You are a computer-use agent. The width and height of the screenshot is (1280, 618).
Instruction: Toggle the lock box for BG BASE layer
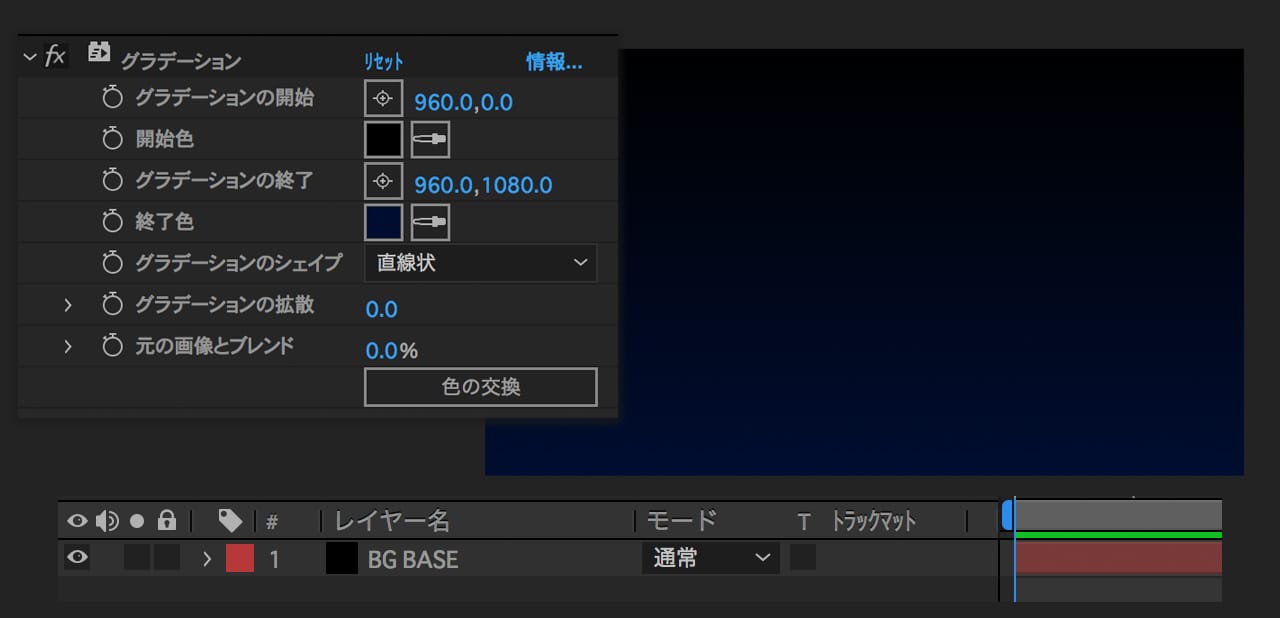(x=167, y=558)
